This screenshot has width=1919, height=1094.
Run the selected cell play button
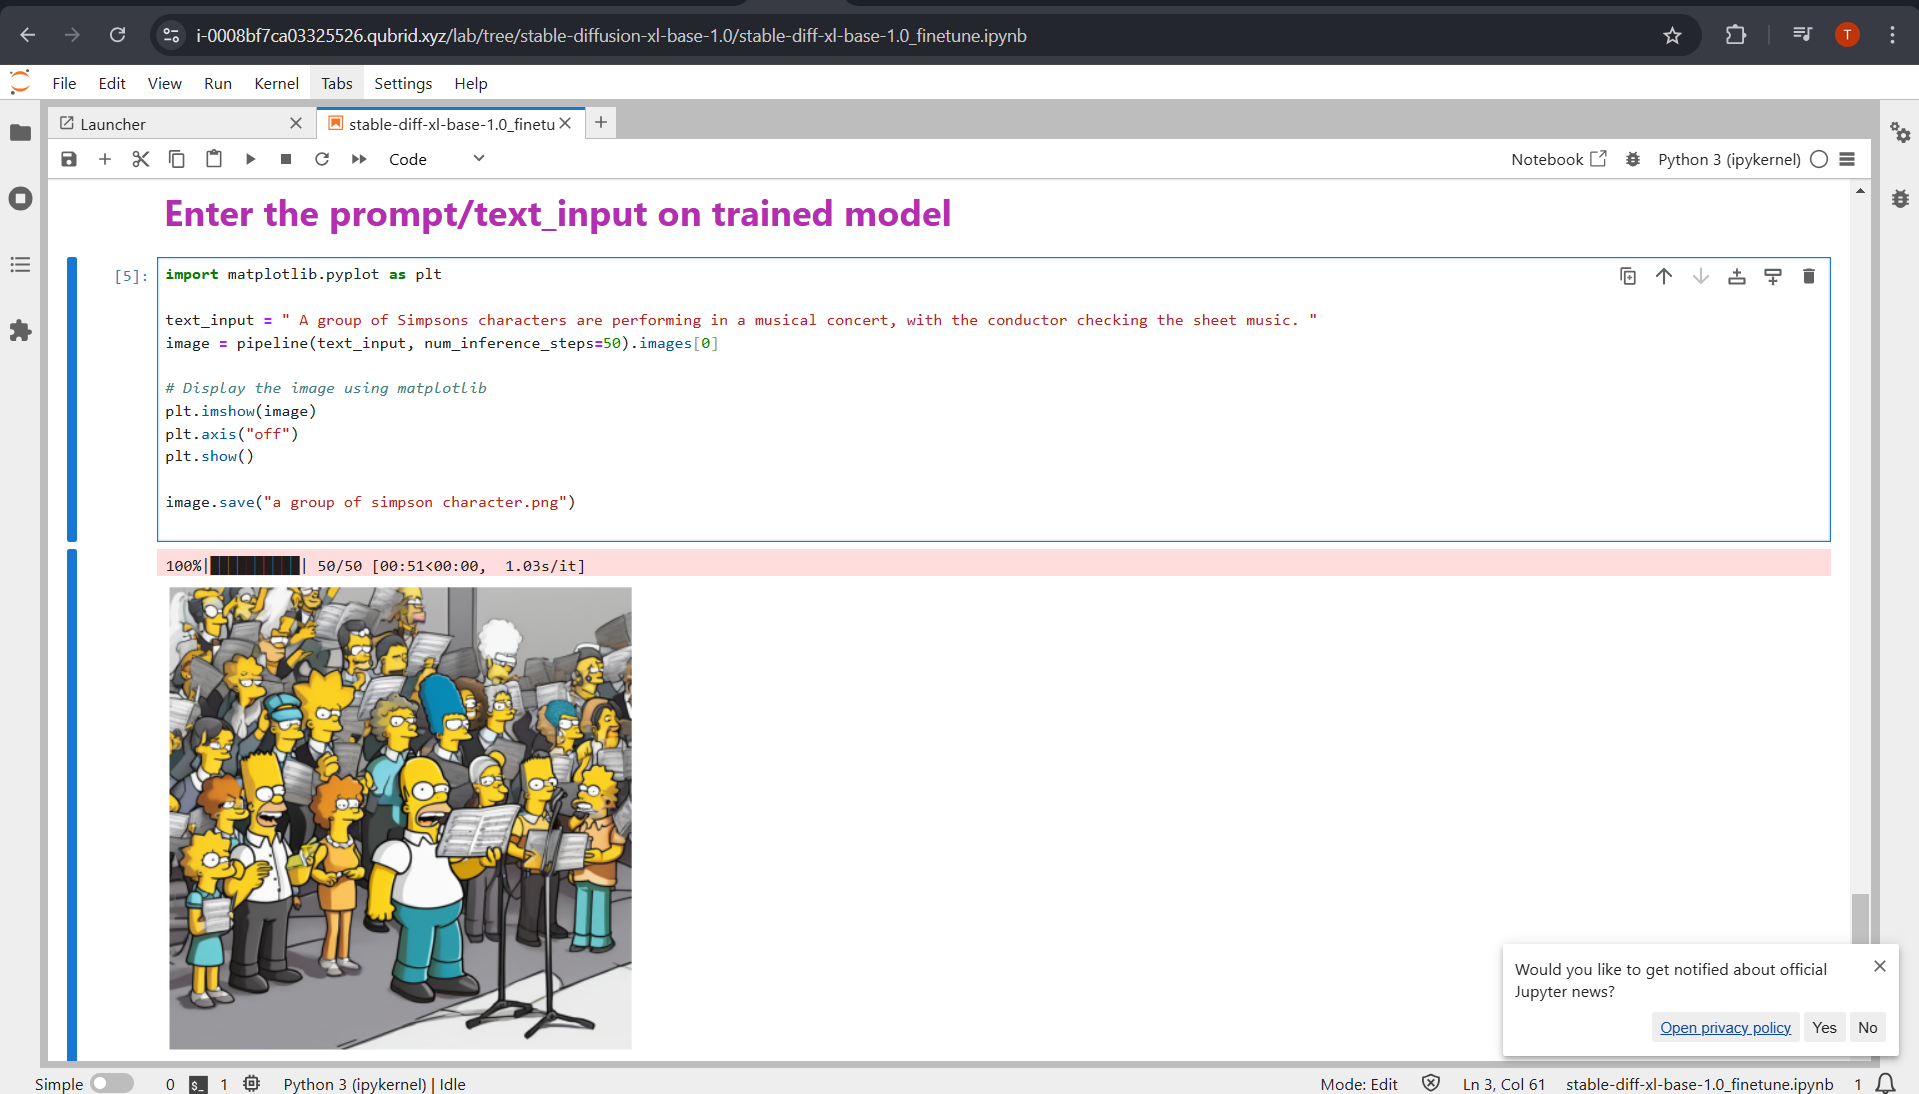250,159
